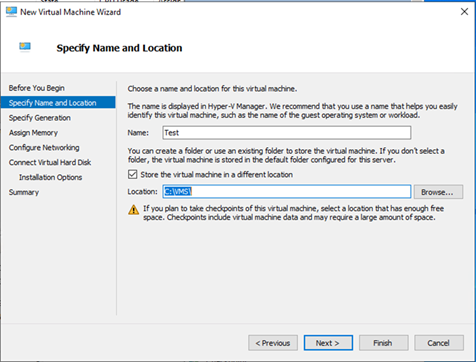476x362 pixels.
Task: Click Finish to create the virtual machine
Action: (383, 343)
